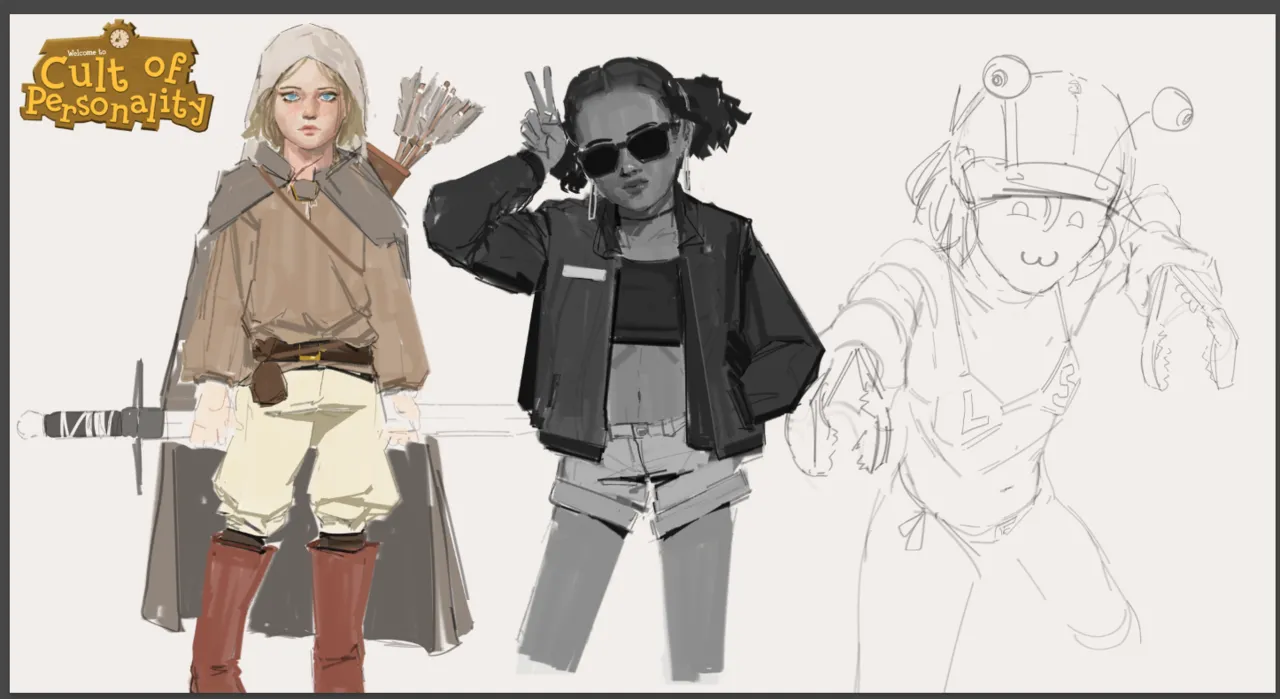Click the gear emblem atop the logo
This screenshot has width=1280, height=699.
pos(119,35)
